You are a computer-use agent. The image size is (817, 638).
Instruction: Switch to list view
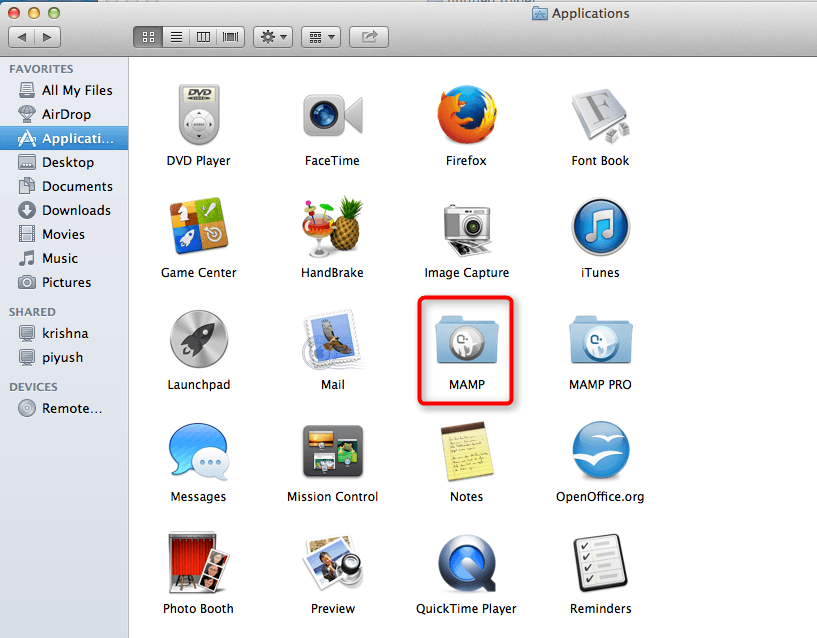coord(176,37)
